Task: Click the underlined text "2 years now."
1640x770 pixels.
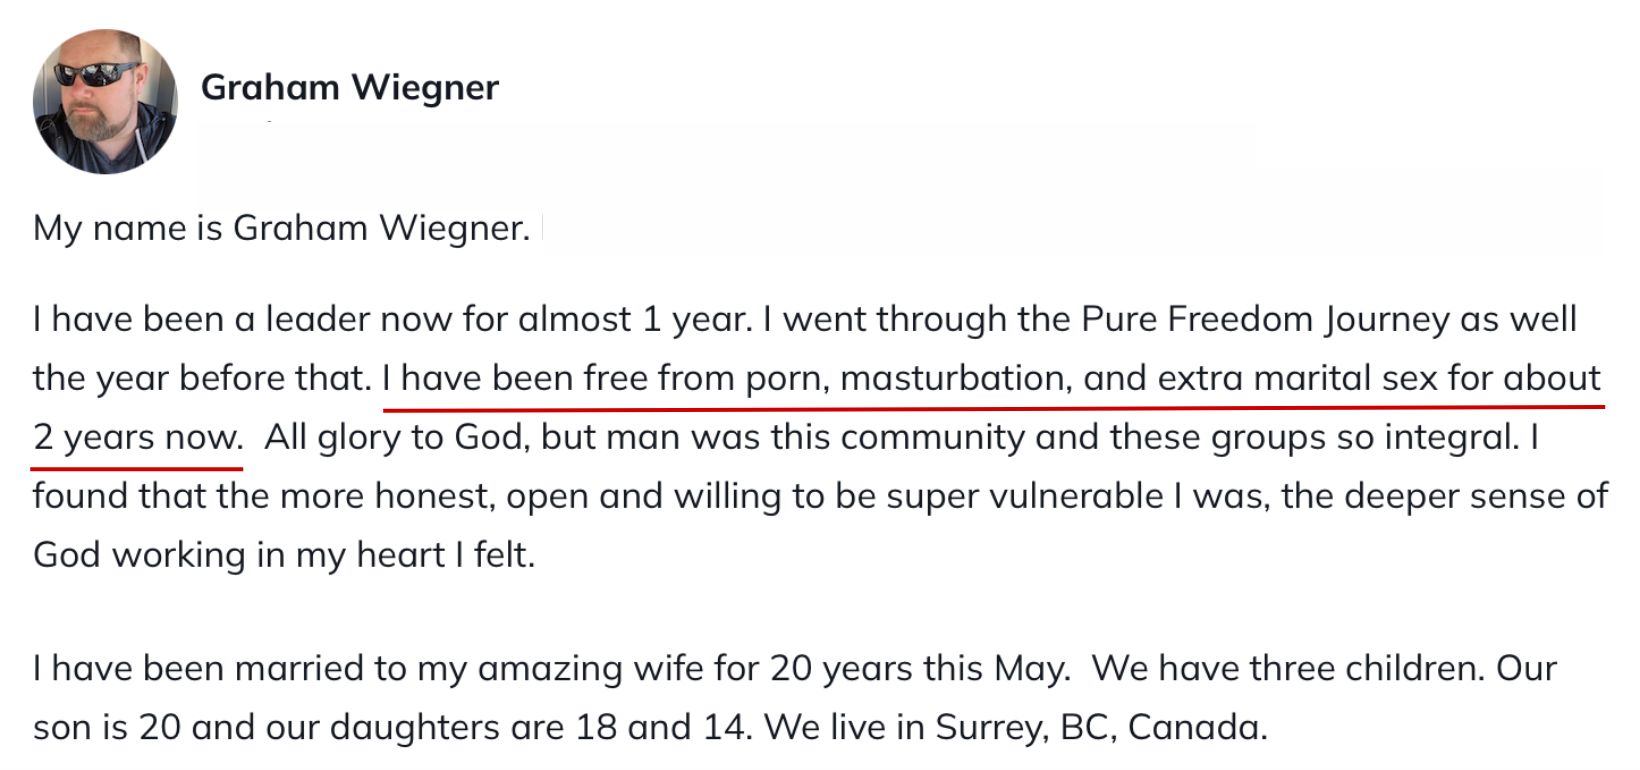Action: (x=138, y=437)
